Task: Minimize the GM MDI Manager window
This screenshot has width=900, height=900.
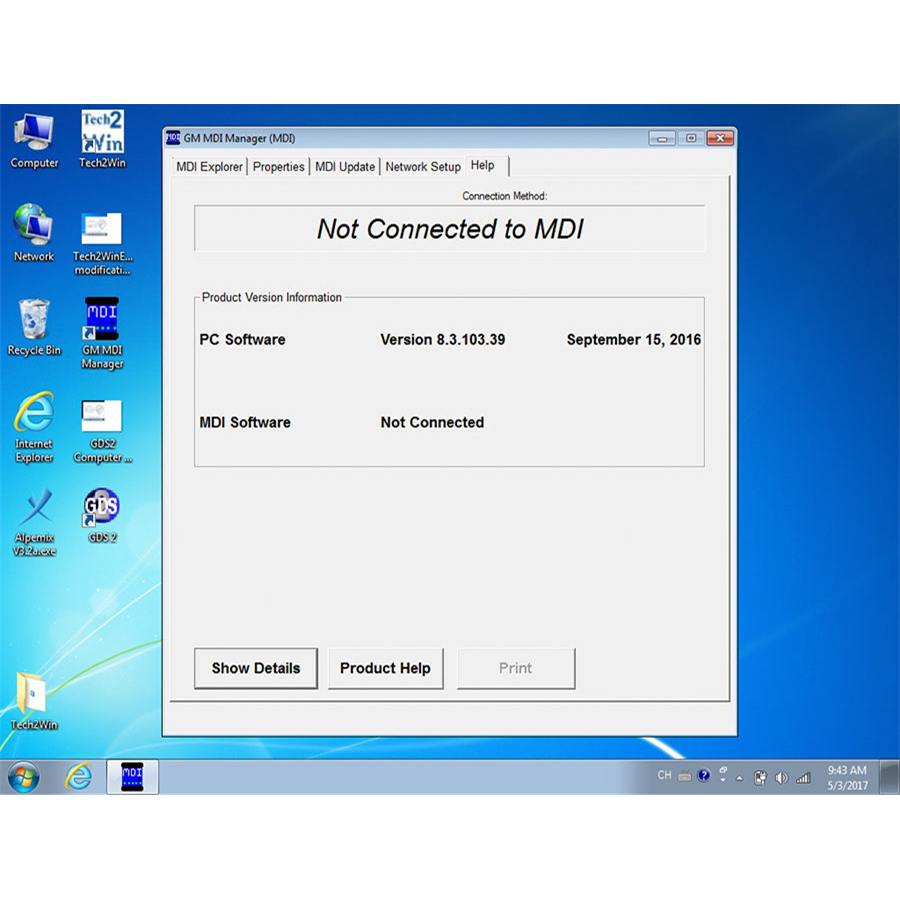Action: pyautogui.click(x=662, y=138)
